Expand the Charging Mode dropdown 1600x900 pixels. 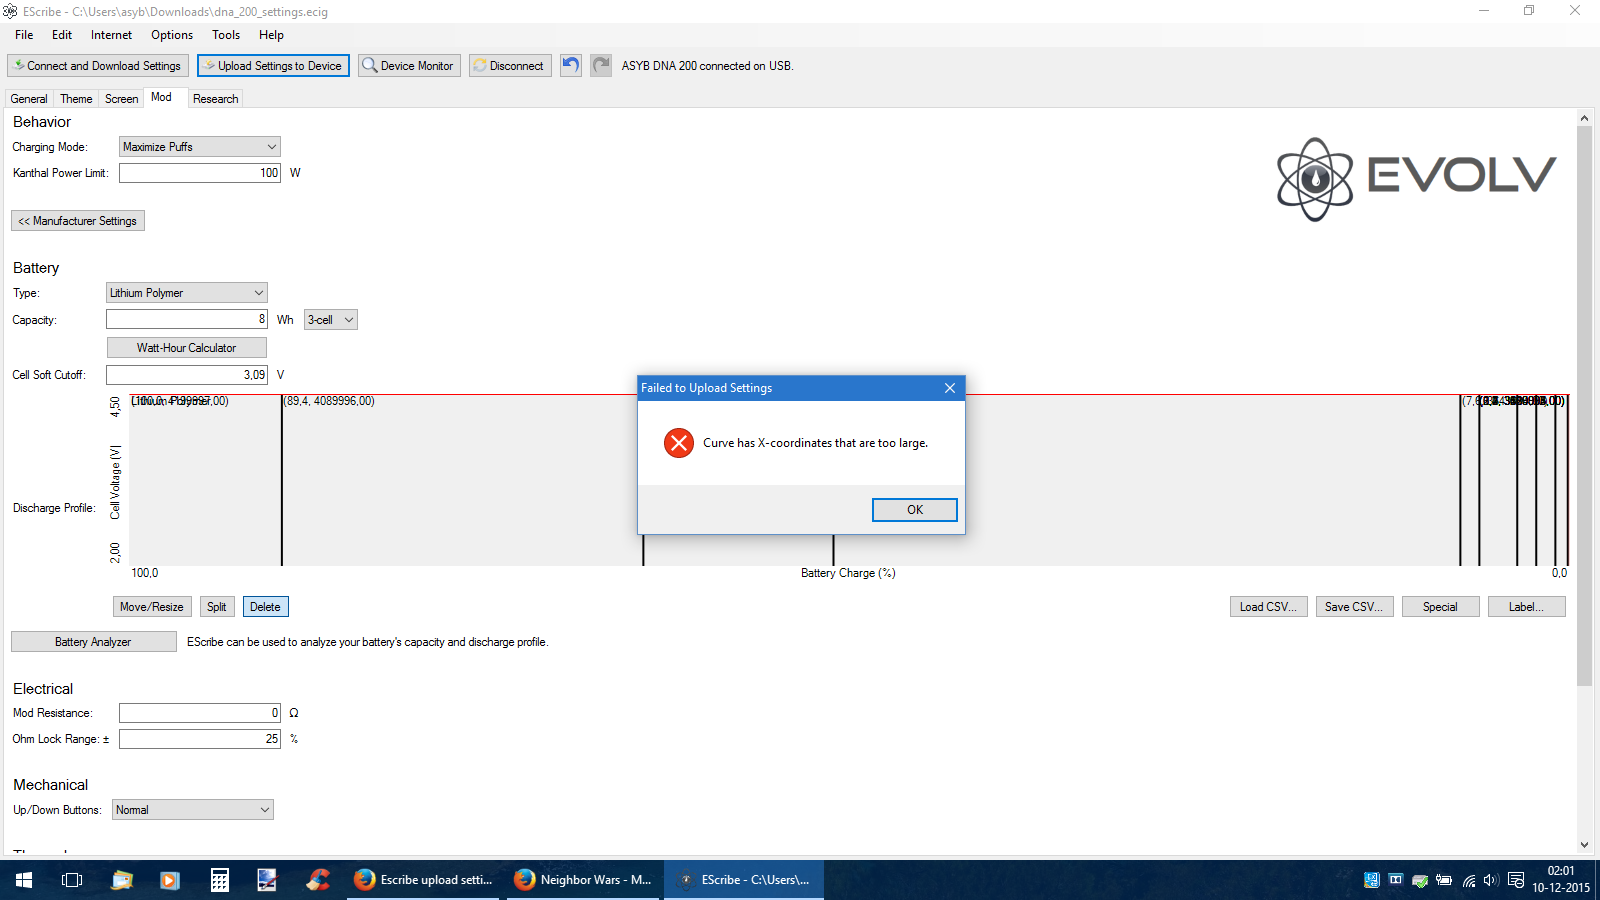click(x=199, y=147)
